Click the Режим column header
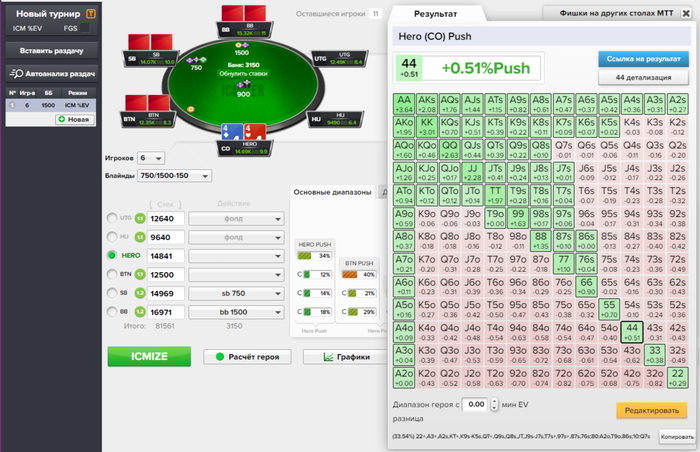The height and width of the screenshot is (452, 700). pyautogui.click(x=78, y=93)
